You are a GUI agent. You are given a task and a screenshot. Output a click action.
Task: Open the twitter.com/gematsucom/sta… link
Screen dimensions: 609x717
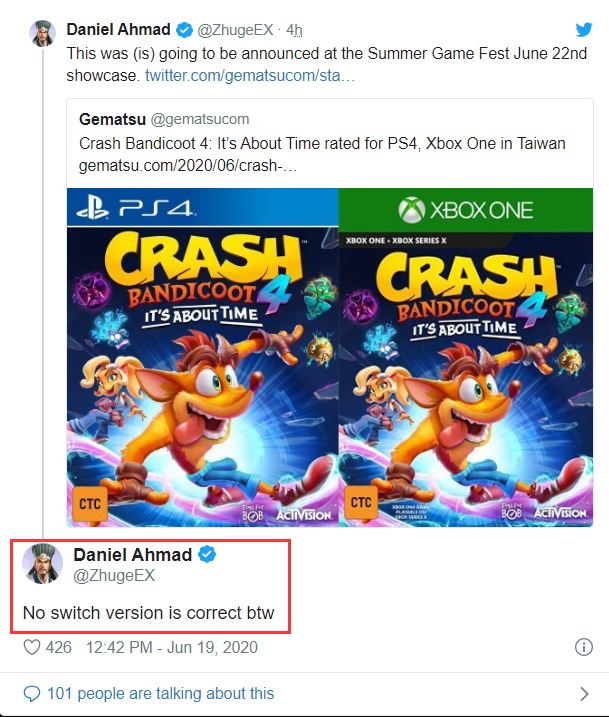pos(250,75)
